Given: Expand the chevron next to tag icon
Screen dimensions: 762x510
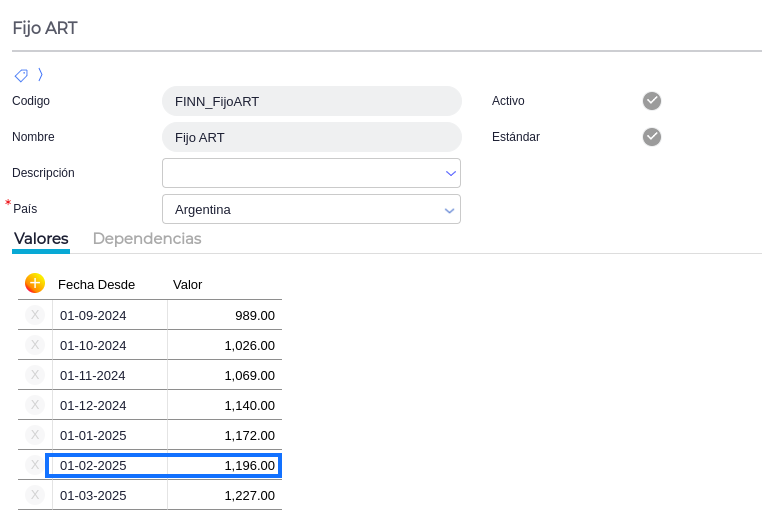Looking at the screenshot, I should tap(40, 74).
